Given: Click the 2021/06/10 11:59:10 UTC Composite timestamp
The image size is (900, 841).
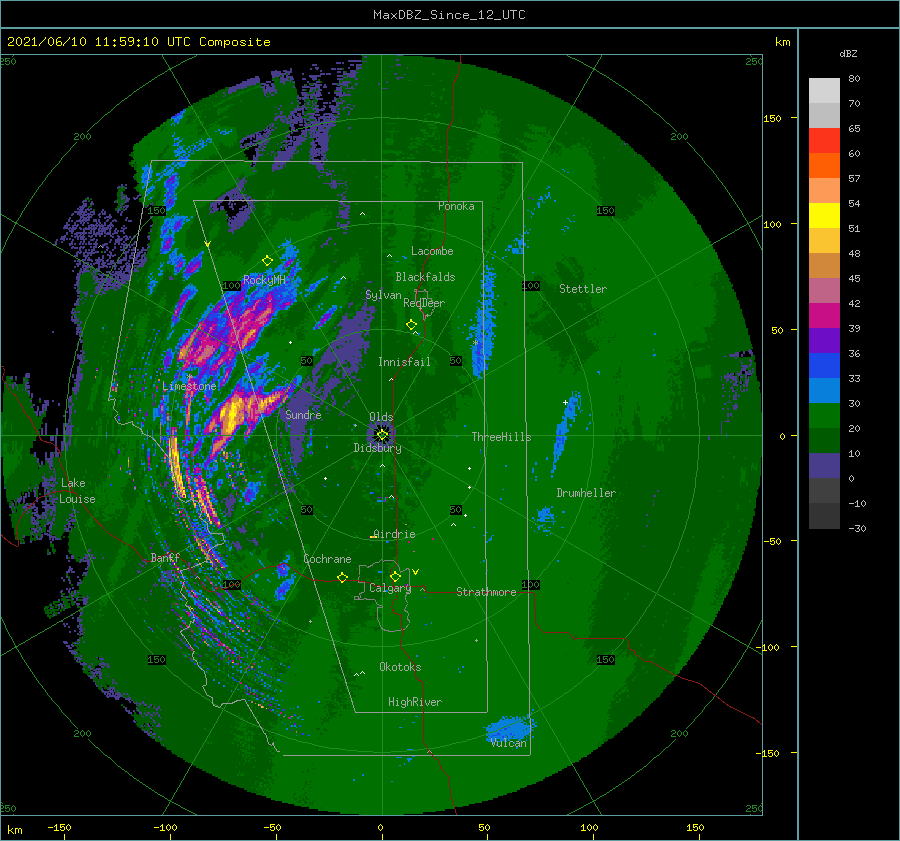Looking at the screenshot, I should [138, 42].
